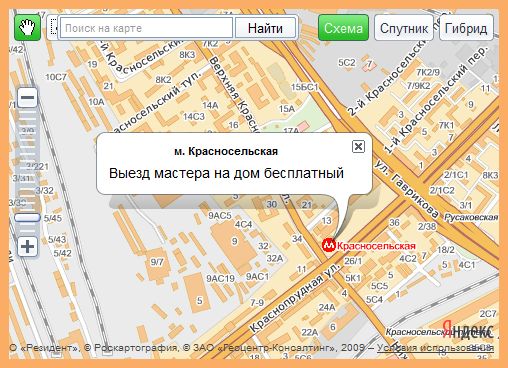Click building label 2/38
The width and height of the screenshot is (508, 368).
(x=427, y=226)
